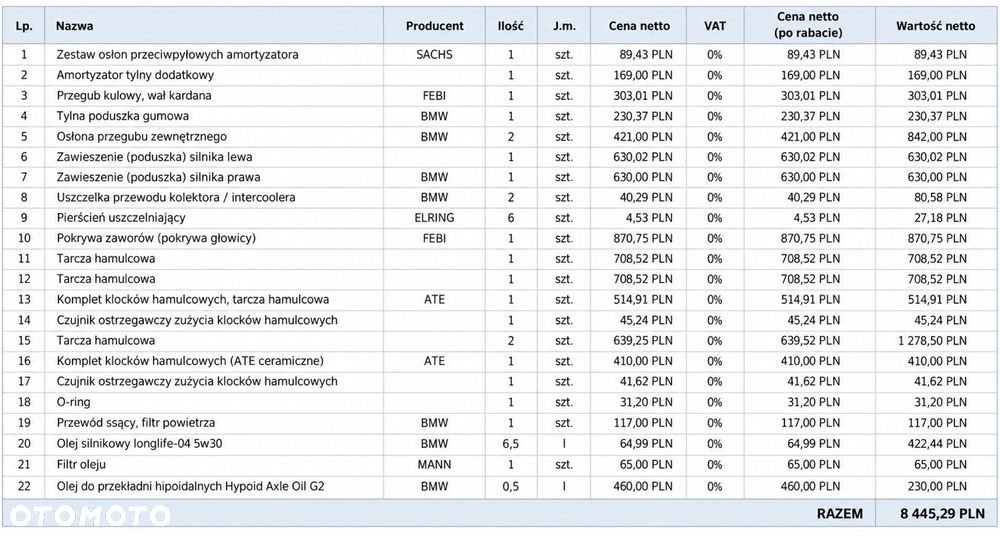Viewport: 1000px width, 536px height.
Task: Click the '8 445,29 PLN' total value
Action: pyautogui.click(x=943, y=514)
